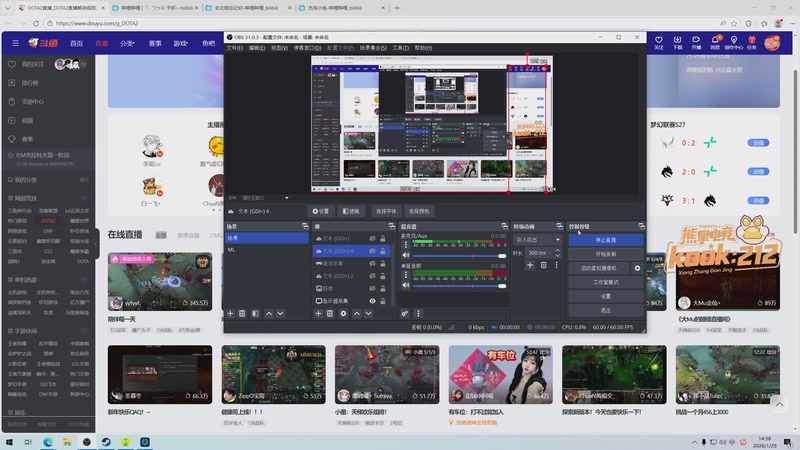Viewport: 800px width, 450px height.
Task: Click the 开始录制 start recording button
Action: [606, 254]
